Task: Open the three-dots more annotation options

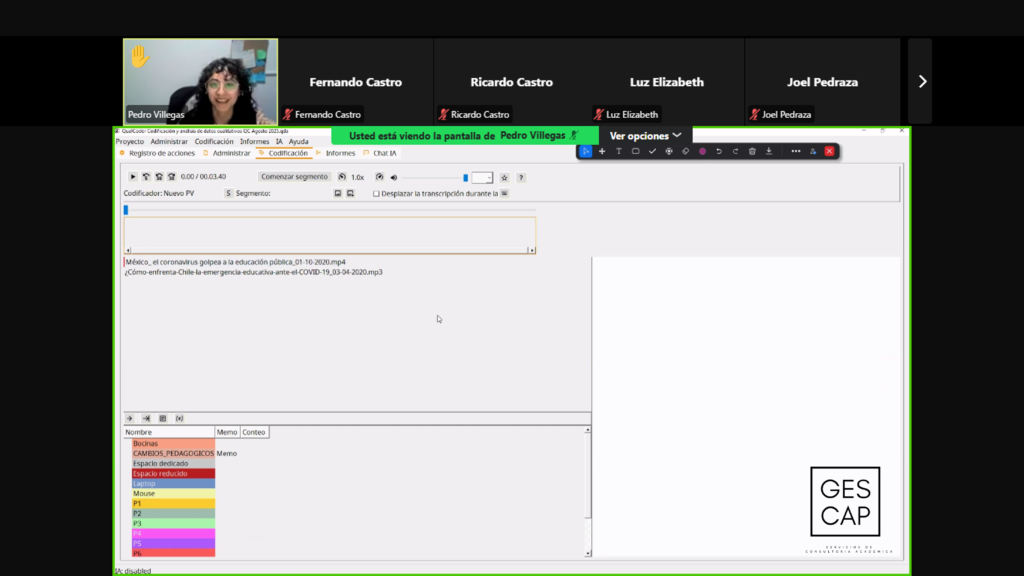Action: pyautogui.click(x=796, y=151)
